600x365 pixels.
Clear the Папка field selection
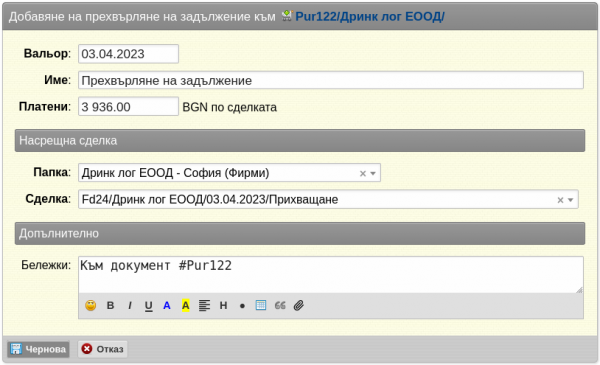click(363, 174)
